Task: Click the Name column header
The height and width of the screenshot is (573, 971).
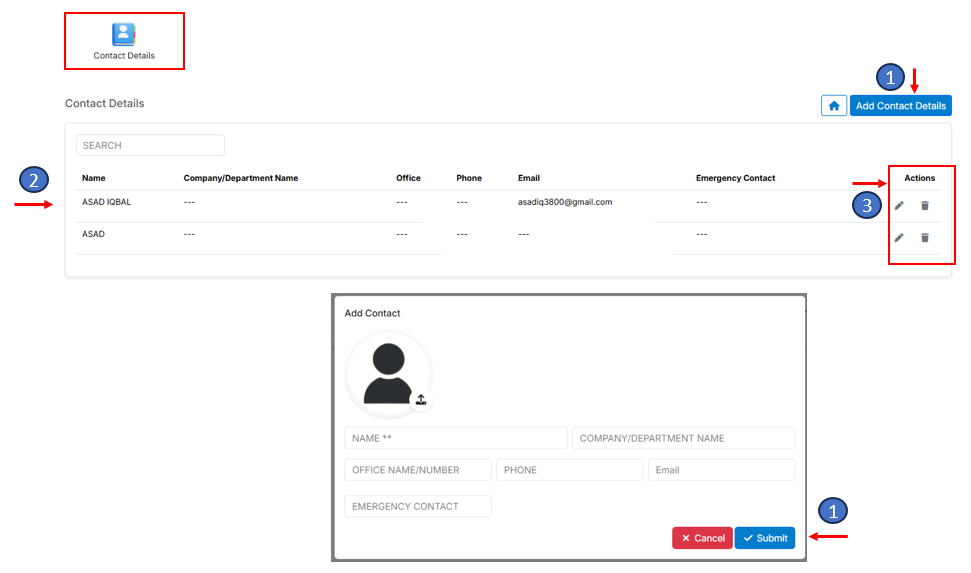Action: coord(94,178)
